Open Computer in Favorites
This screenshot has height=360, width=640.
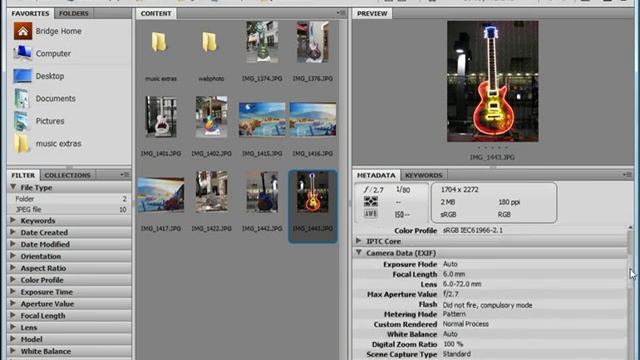(42, 53)
